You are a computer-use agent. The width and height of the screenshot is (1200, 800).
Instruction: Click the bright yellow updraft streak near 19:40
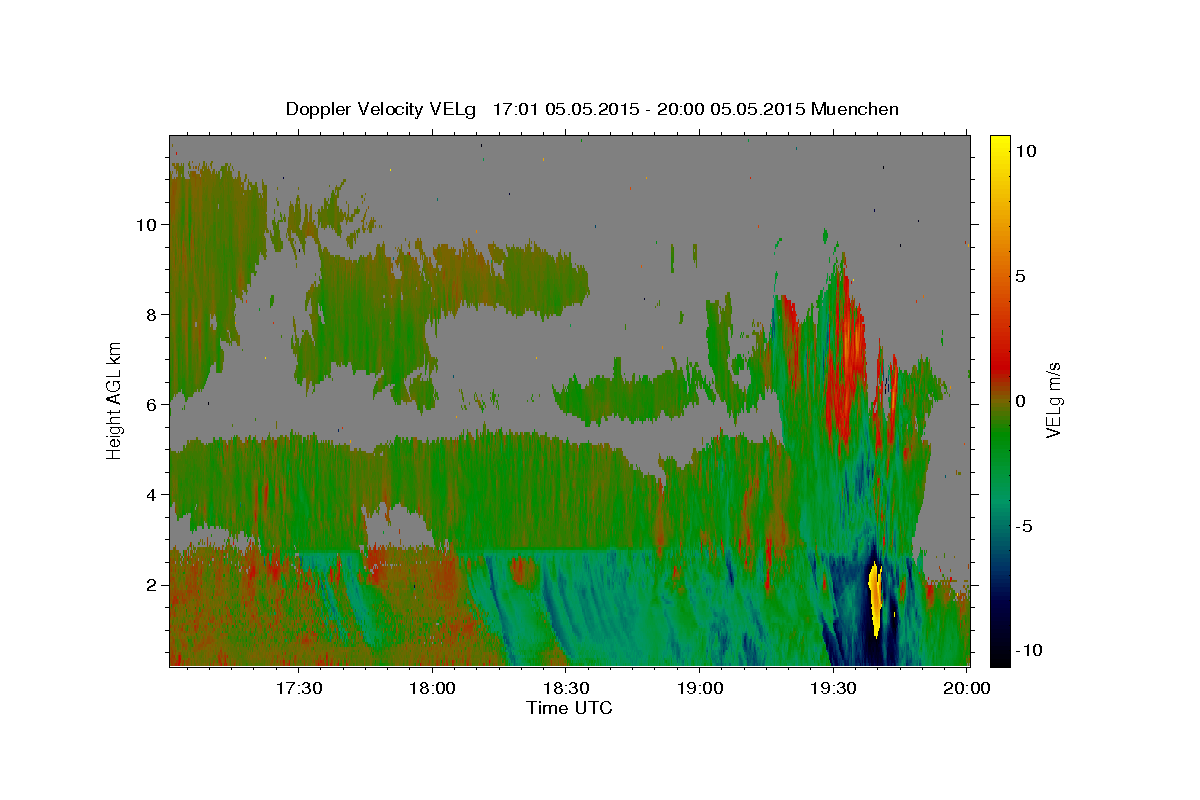click(875, 600)
